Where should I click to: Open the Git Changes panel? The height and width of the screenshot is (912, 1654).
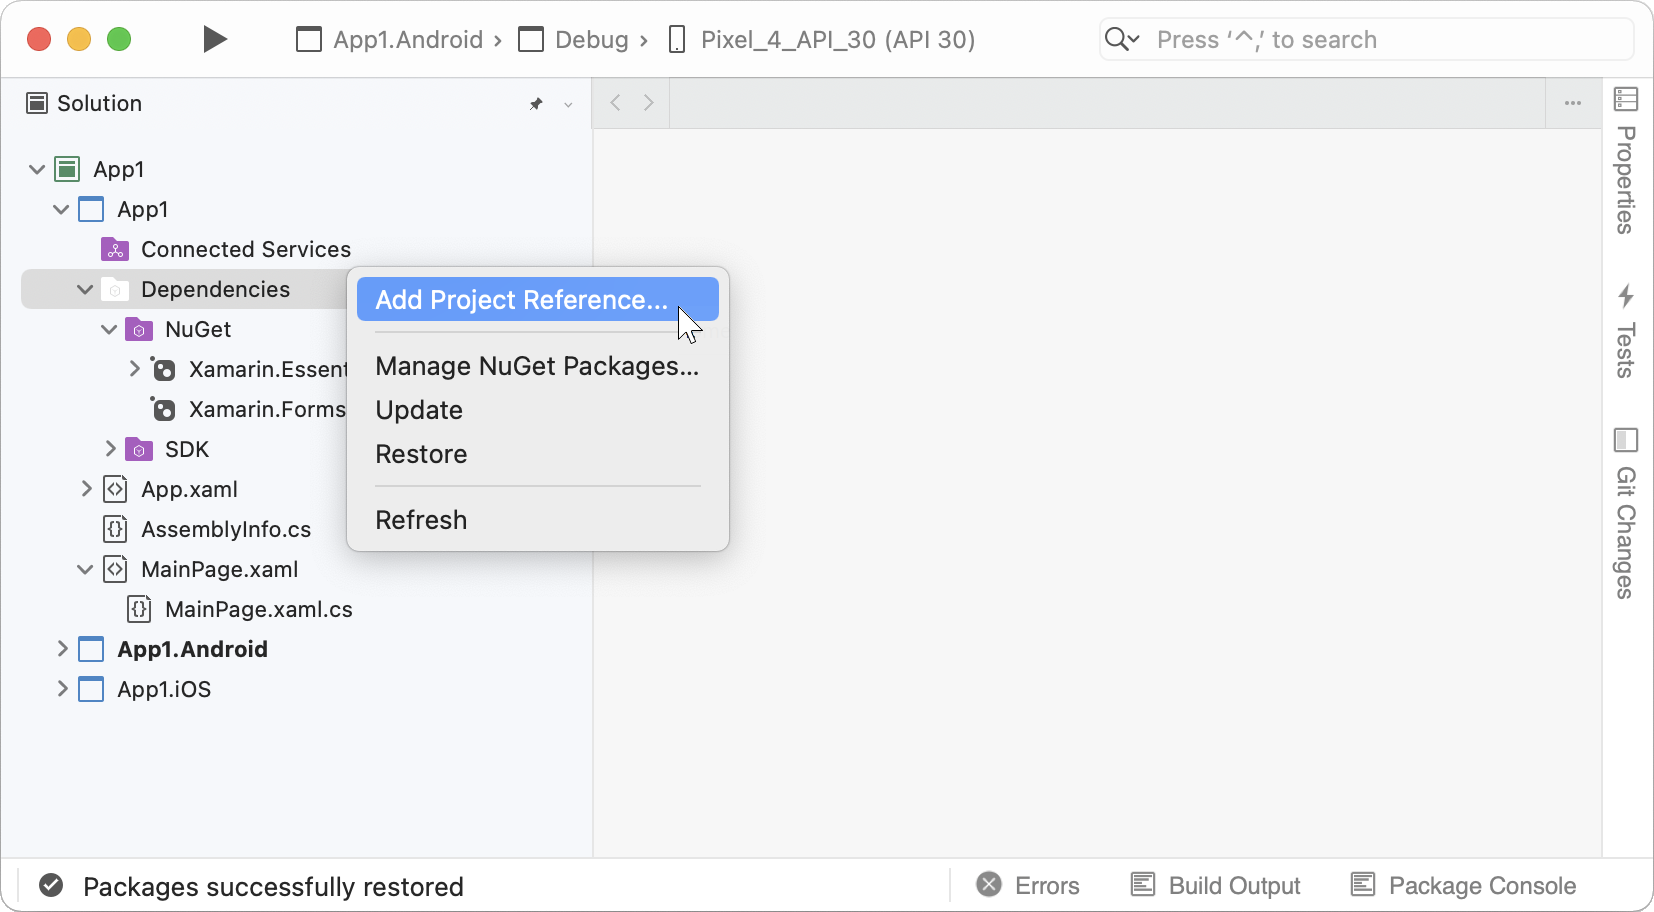1626,513
